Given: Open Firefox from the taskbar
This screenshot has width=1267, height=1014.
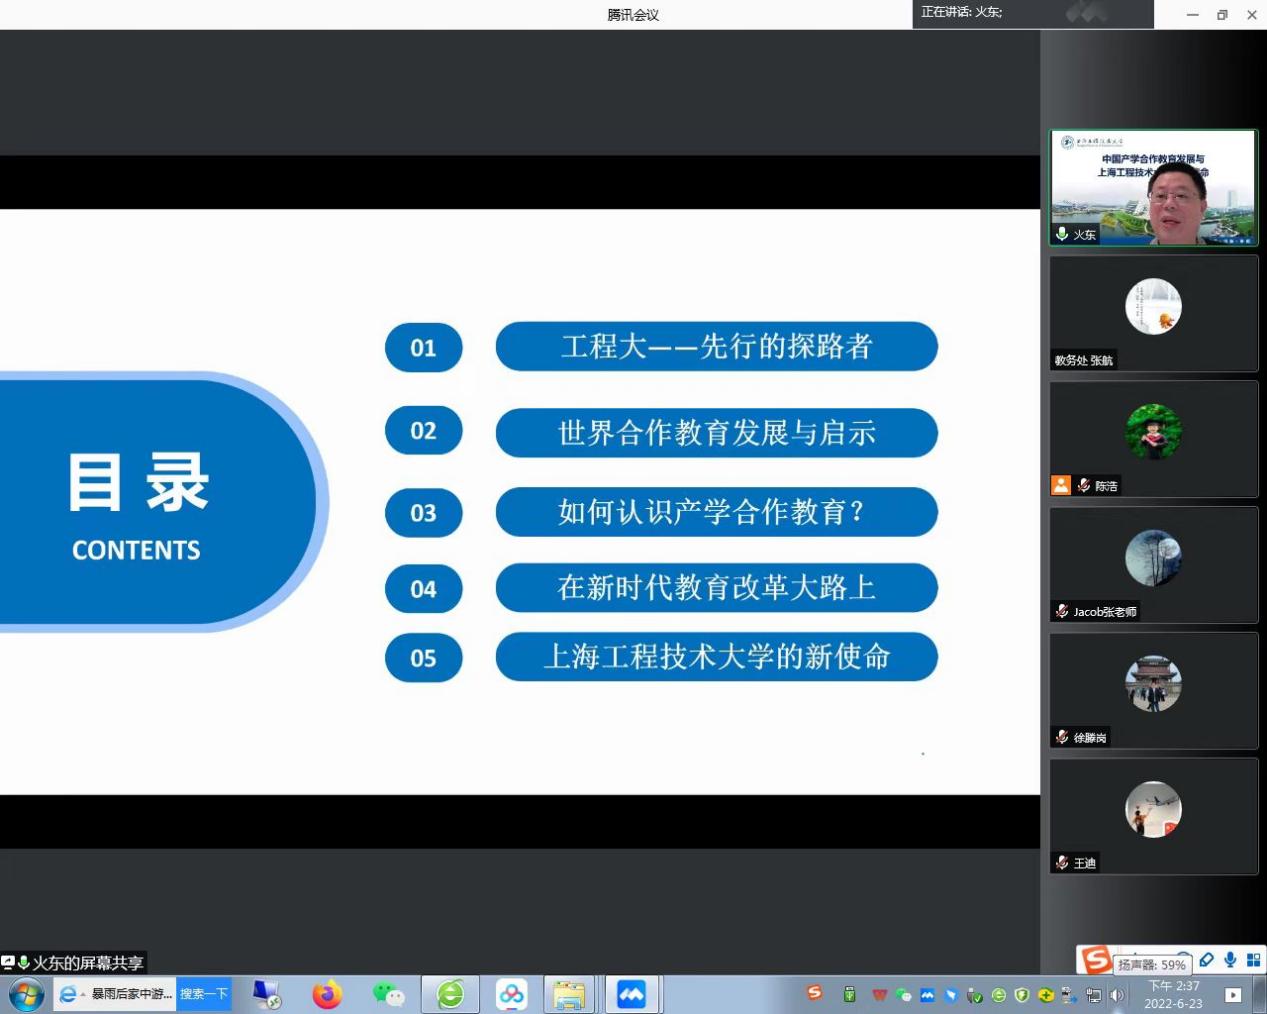Looking at the screenshot, I should 327,995.
